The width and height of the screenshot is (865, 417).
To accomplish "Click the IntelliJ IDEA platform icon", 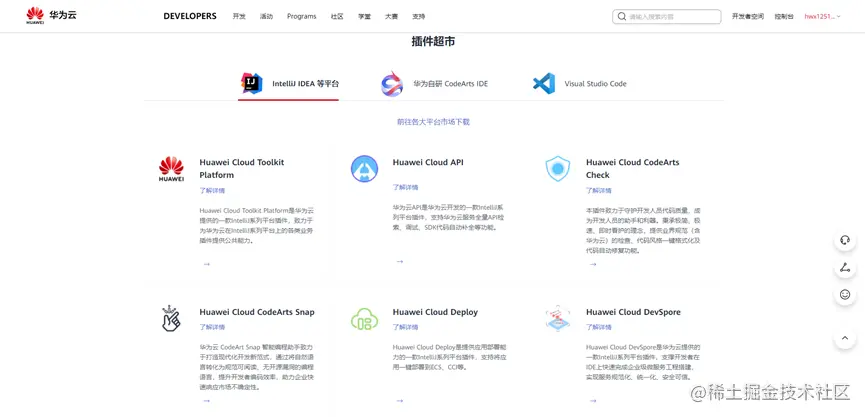I will (252, 84).
